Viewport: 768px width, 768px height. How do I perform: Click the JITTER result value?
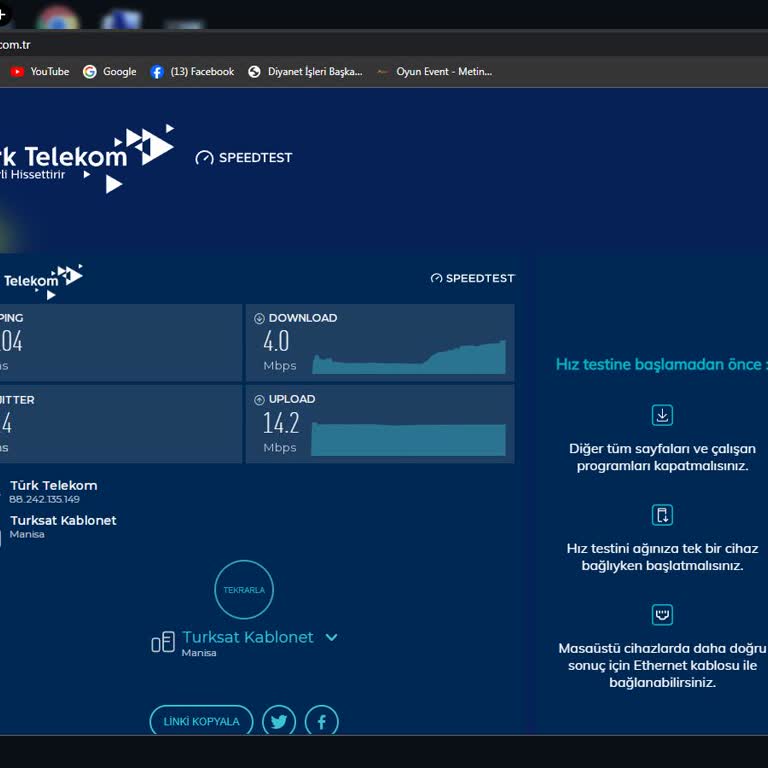click(x=6, y=423)
